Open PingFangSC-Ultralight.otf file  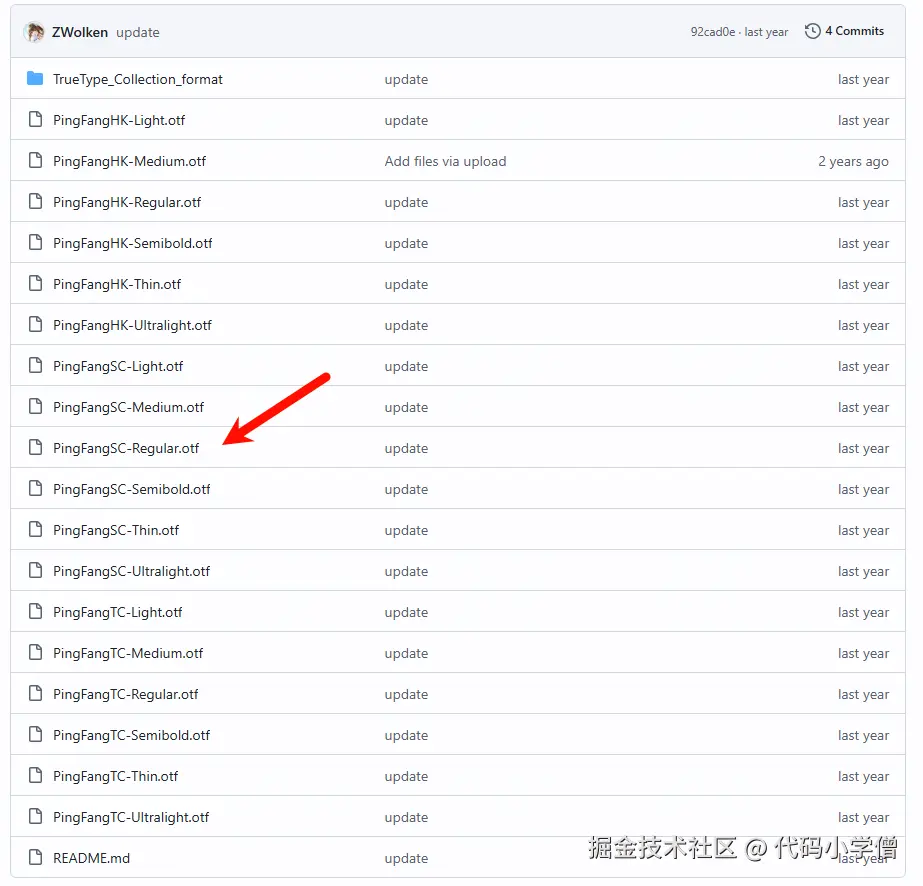point(131,572)
